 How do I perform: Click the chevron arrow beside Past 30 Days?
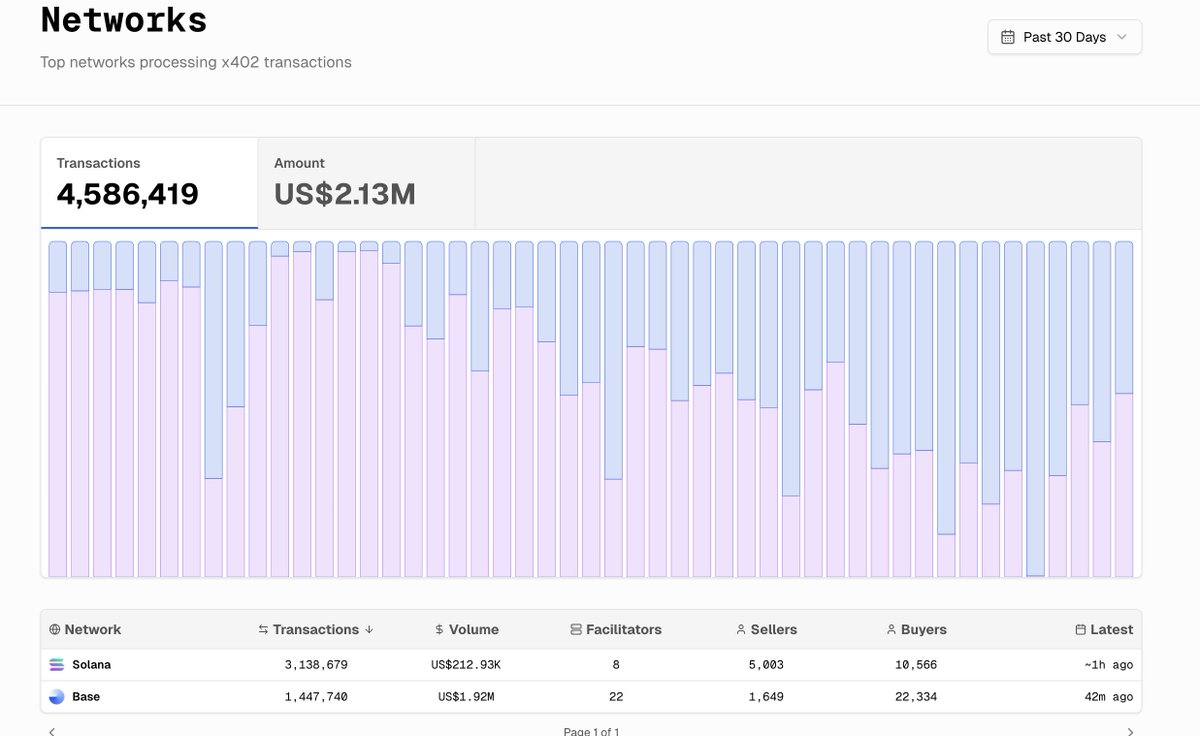1121,37
